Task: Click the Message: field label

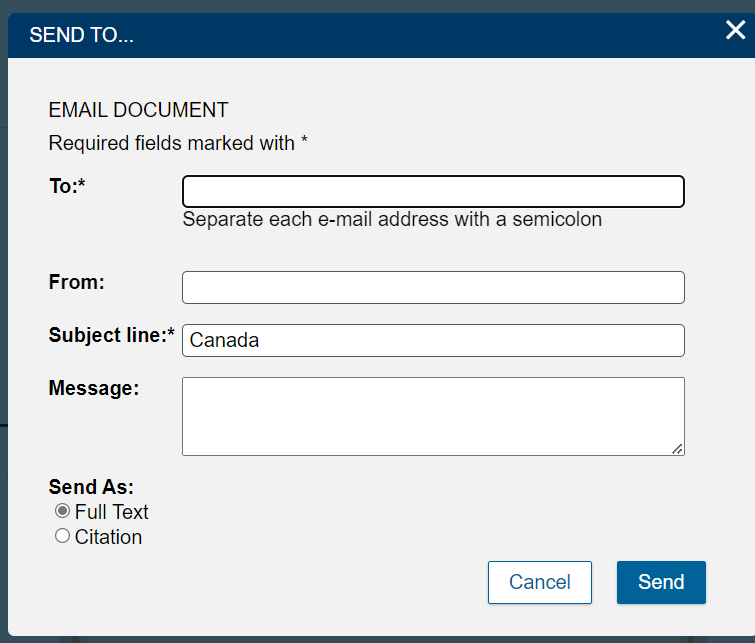Action: [94, 388]
